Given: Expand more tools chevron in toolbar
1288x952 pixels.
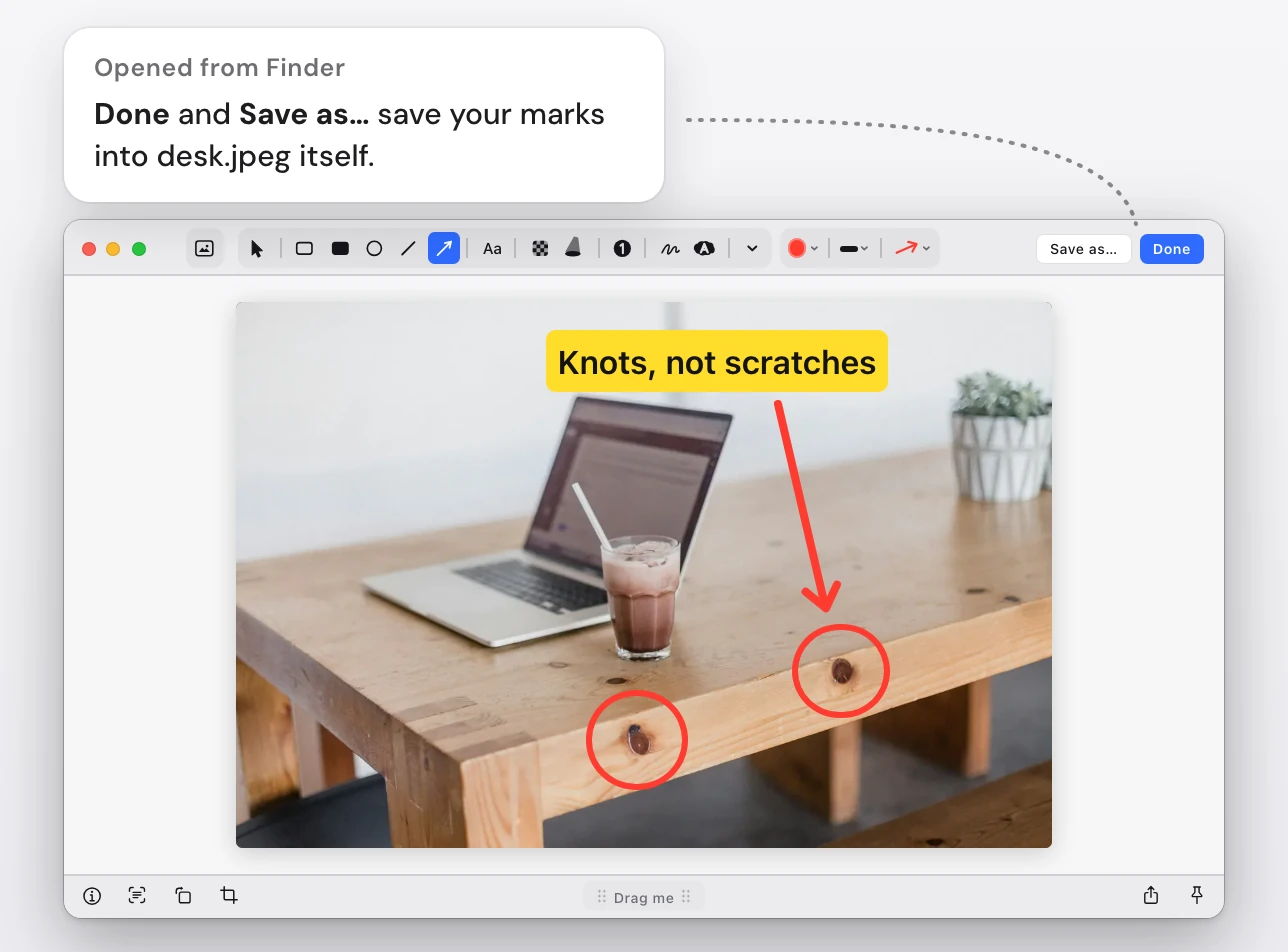Looking at the screenshot, I should coord(752,248).
